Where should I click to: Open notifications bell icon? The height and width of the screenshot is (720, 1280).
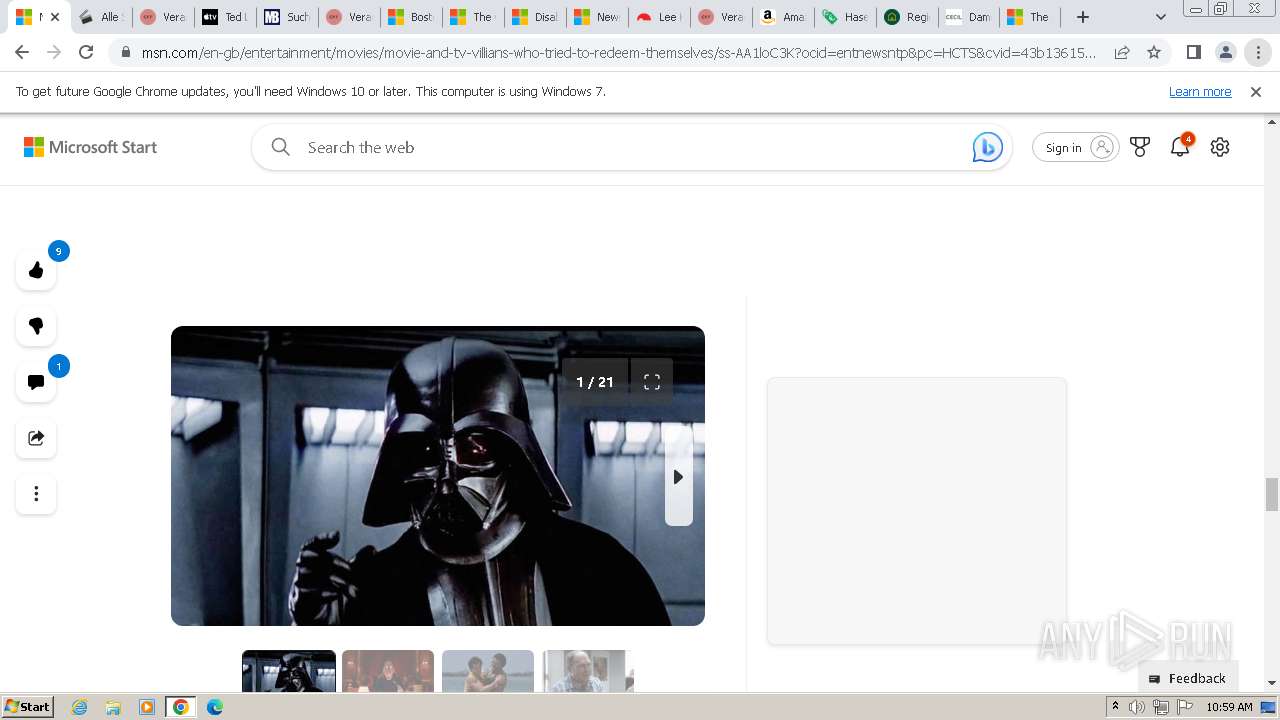[x=1180, y=147]
